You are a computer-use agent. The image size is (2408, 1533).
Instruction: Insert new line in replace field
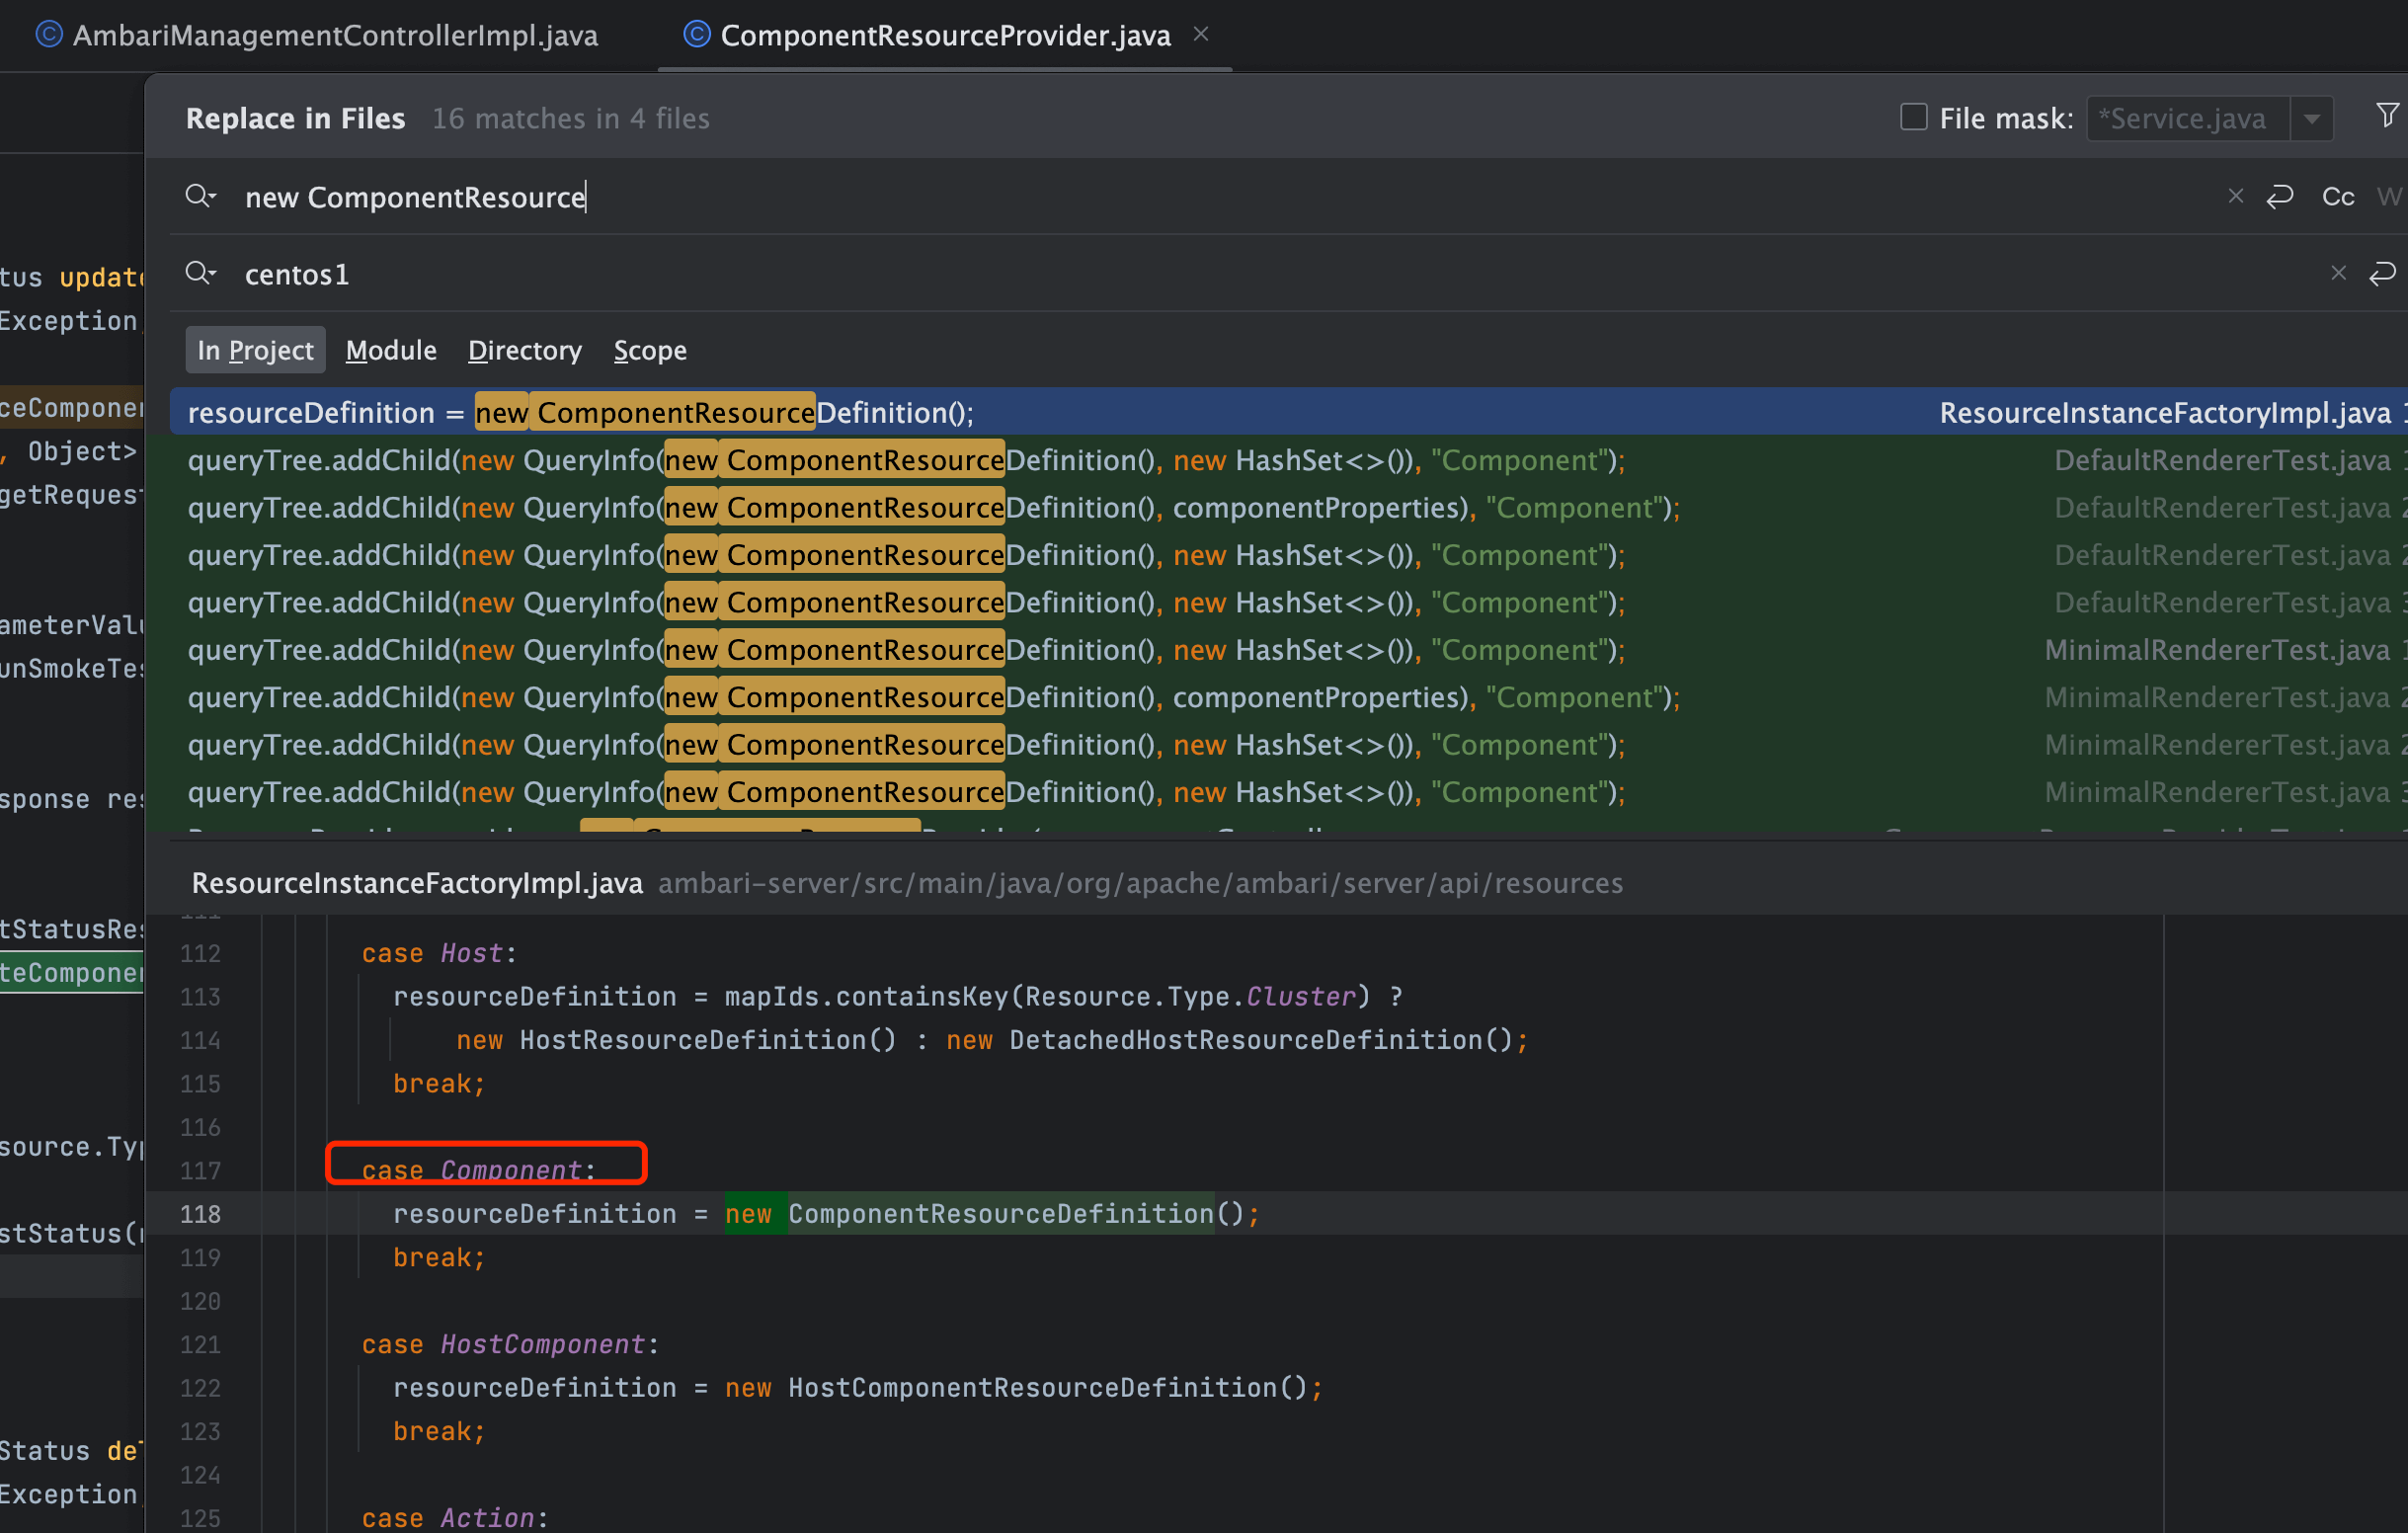2382,273
